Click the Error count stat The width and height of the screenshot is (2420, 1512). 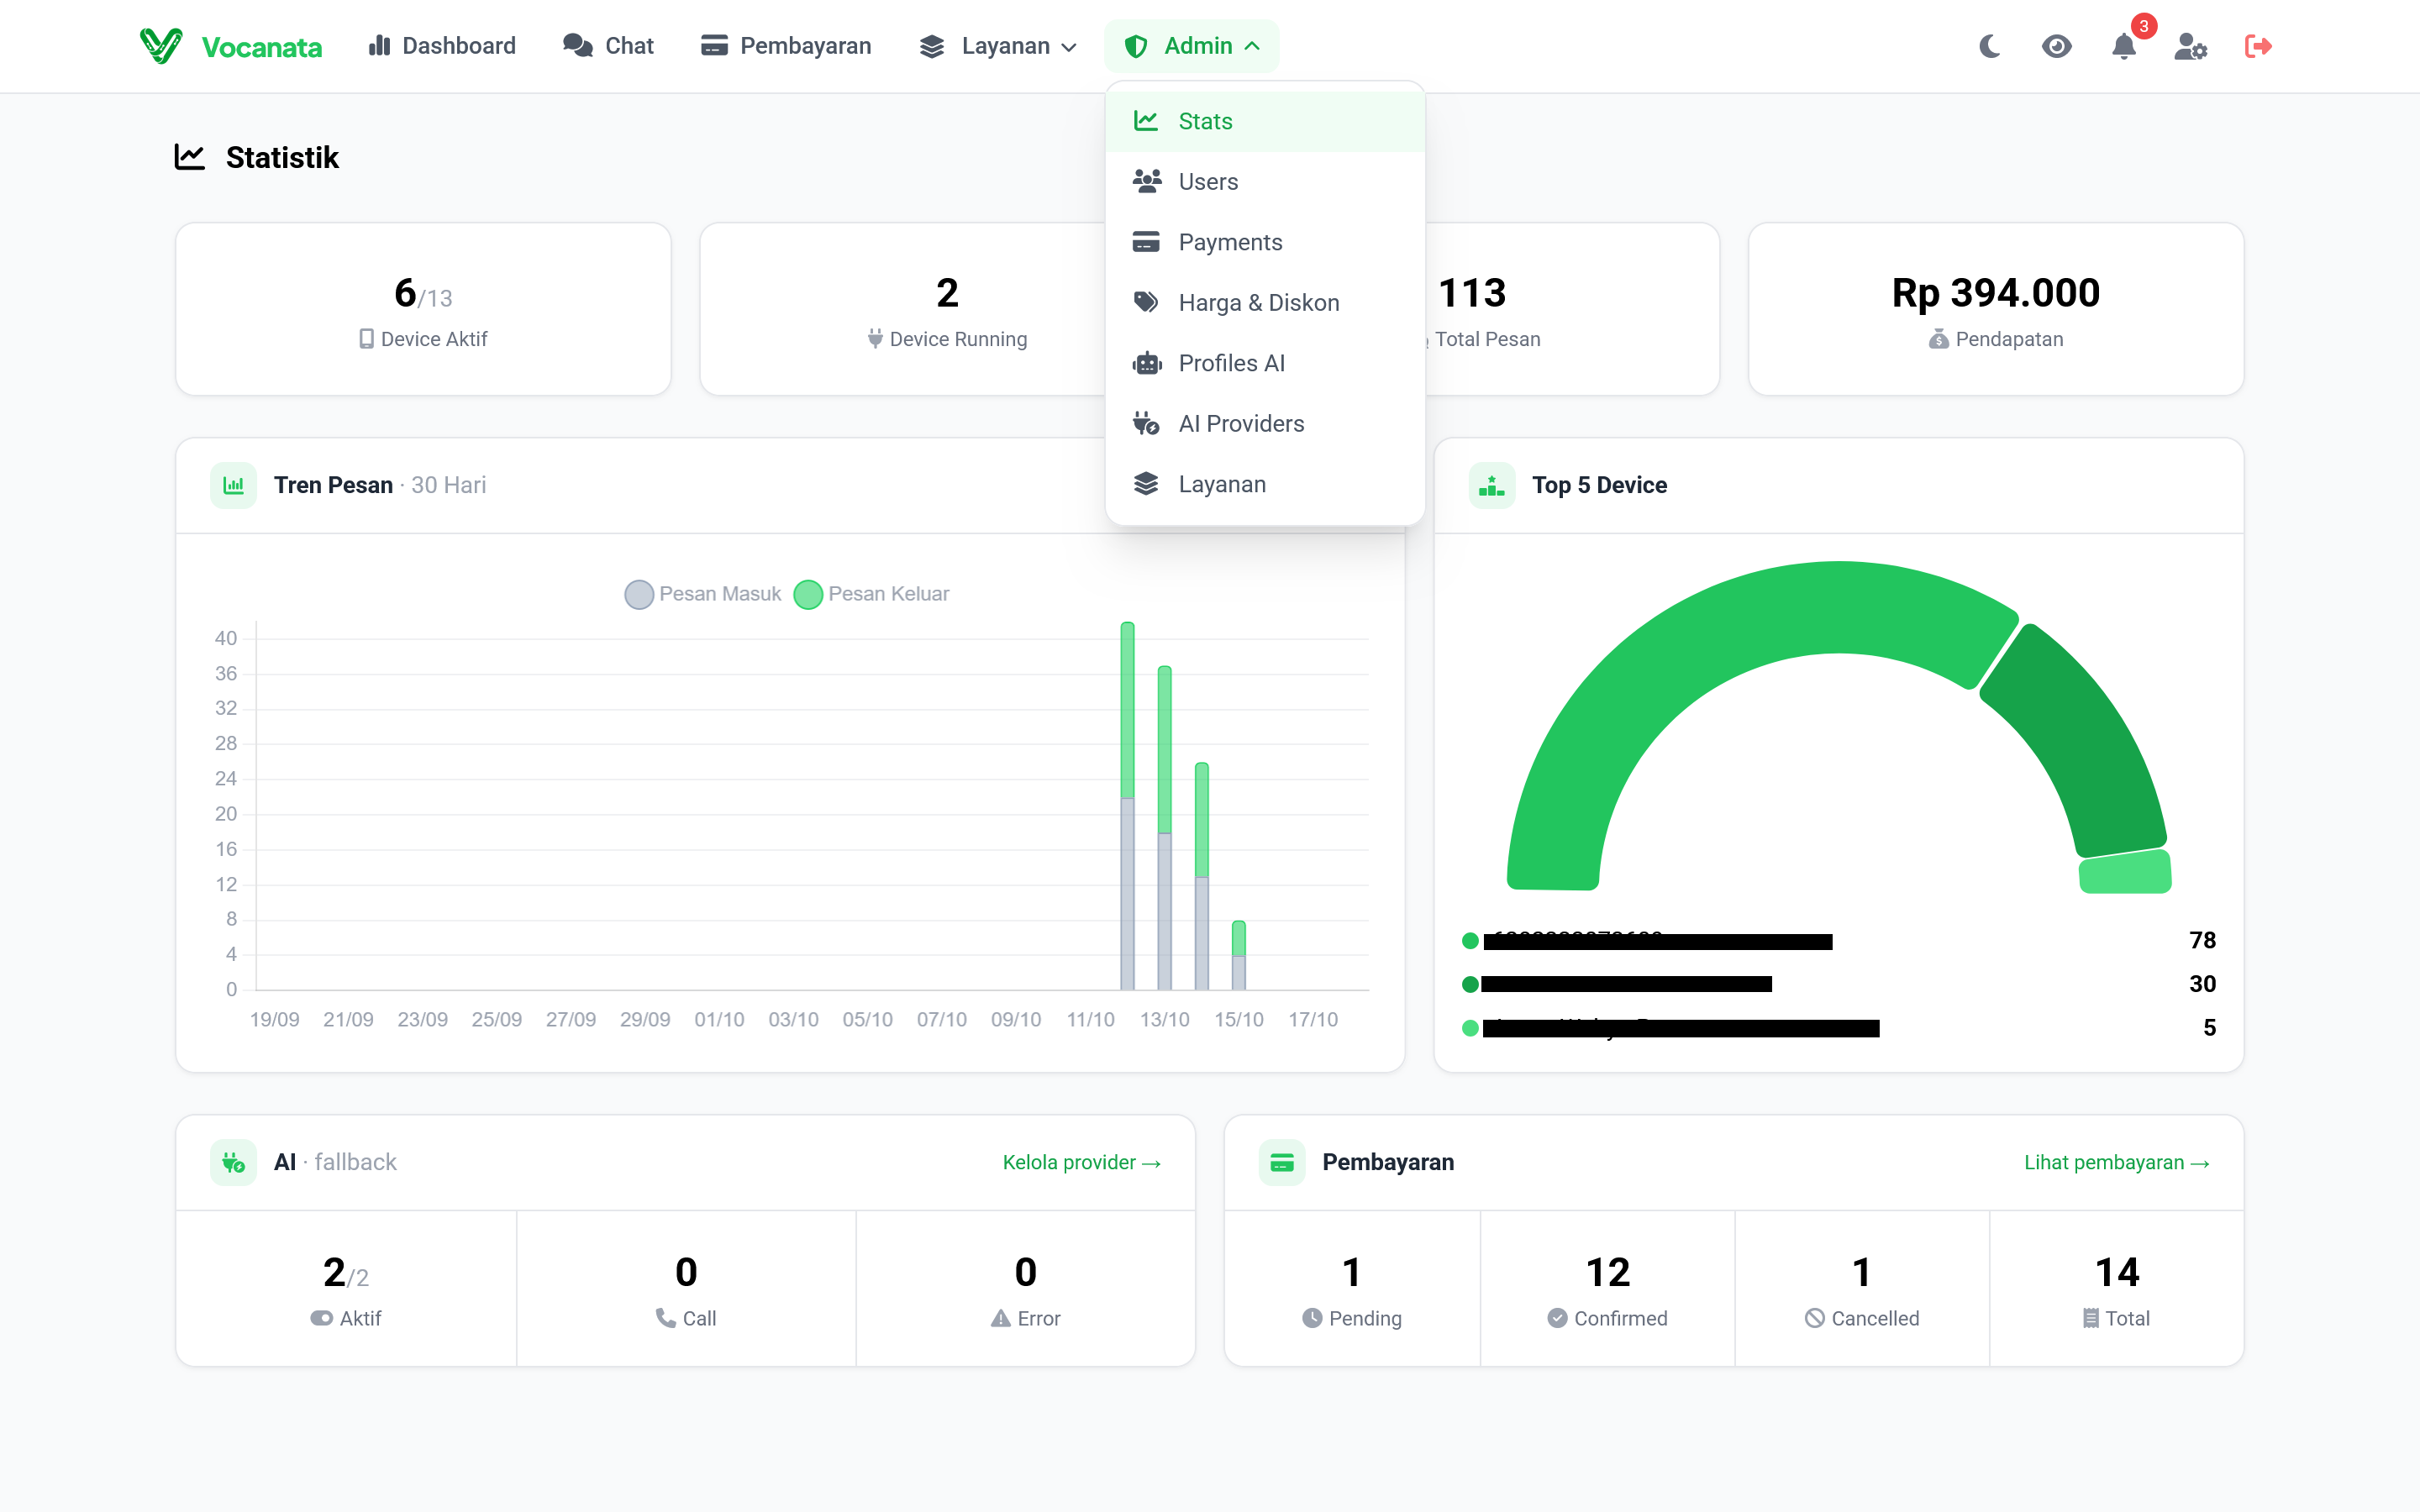1025,1288
